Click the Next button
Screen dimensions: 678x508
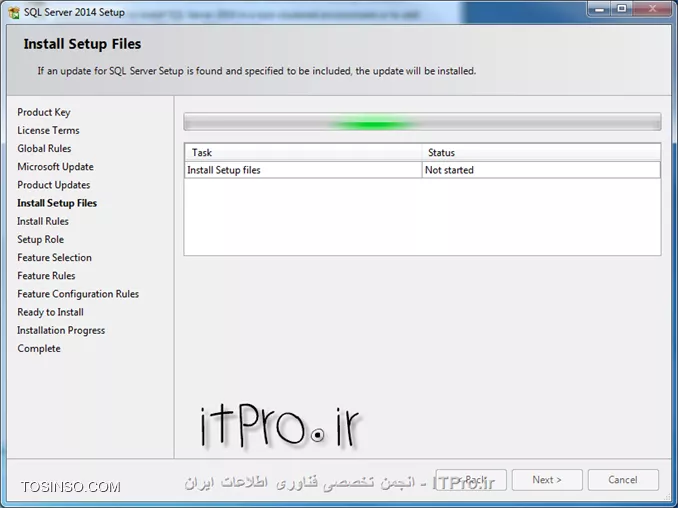547,480
